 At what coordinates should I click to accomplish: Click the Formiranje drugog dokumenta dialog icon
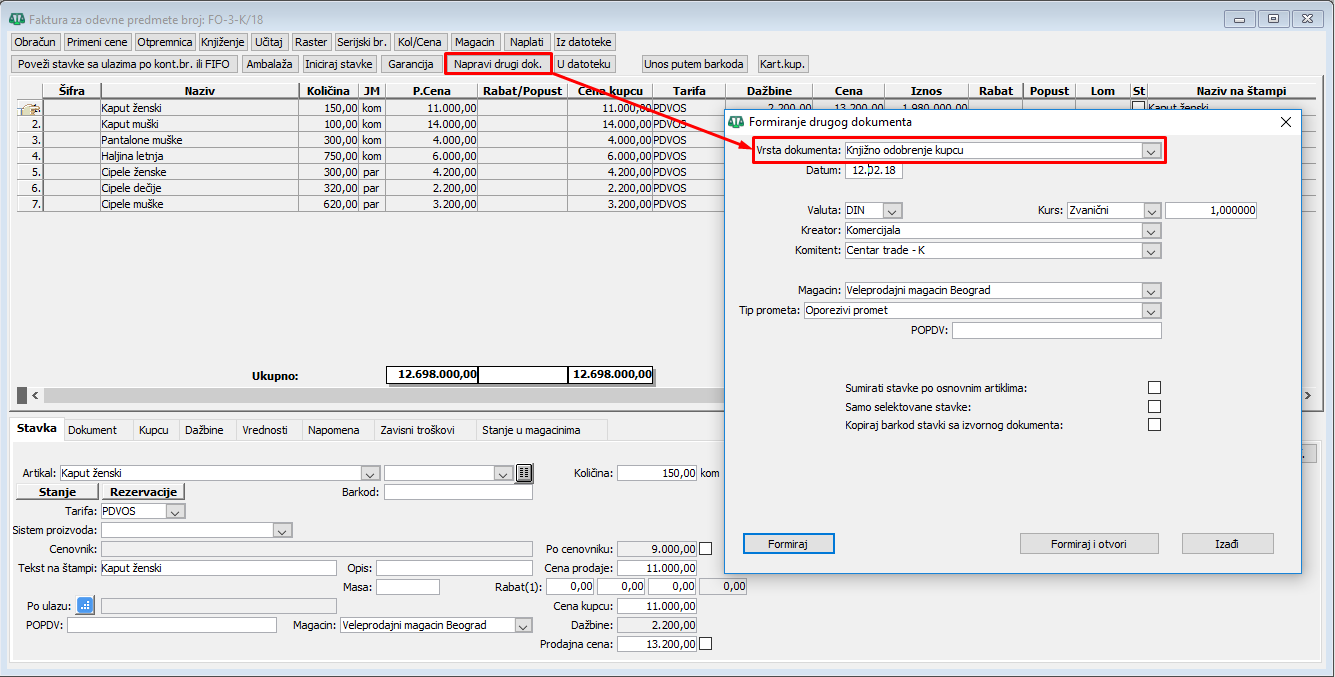736,121
